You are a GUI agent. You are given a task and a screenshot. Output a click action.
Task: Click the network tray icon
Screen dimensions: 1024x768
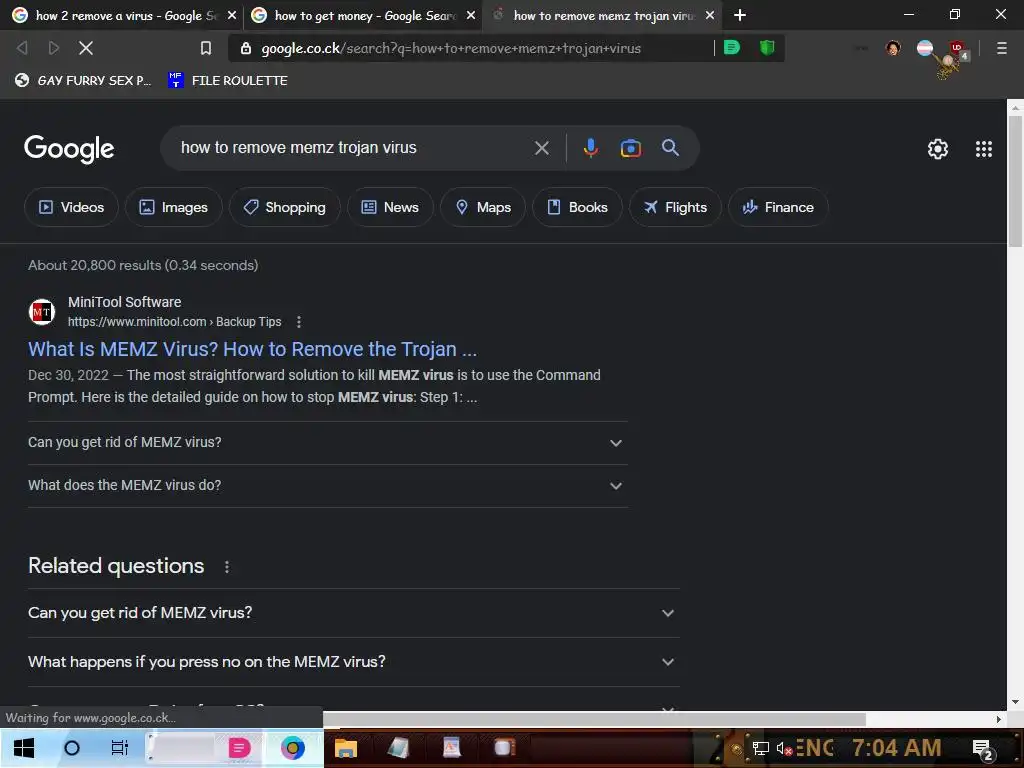coord(760,748)
